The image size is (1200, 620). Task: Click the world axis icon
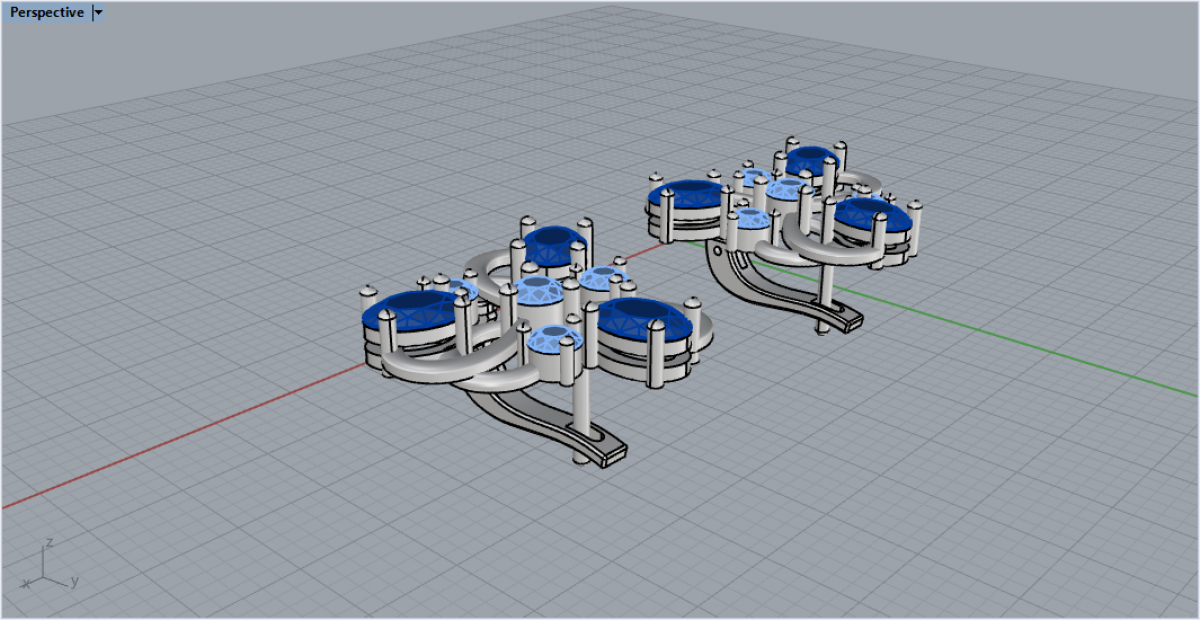pos(50,565)
